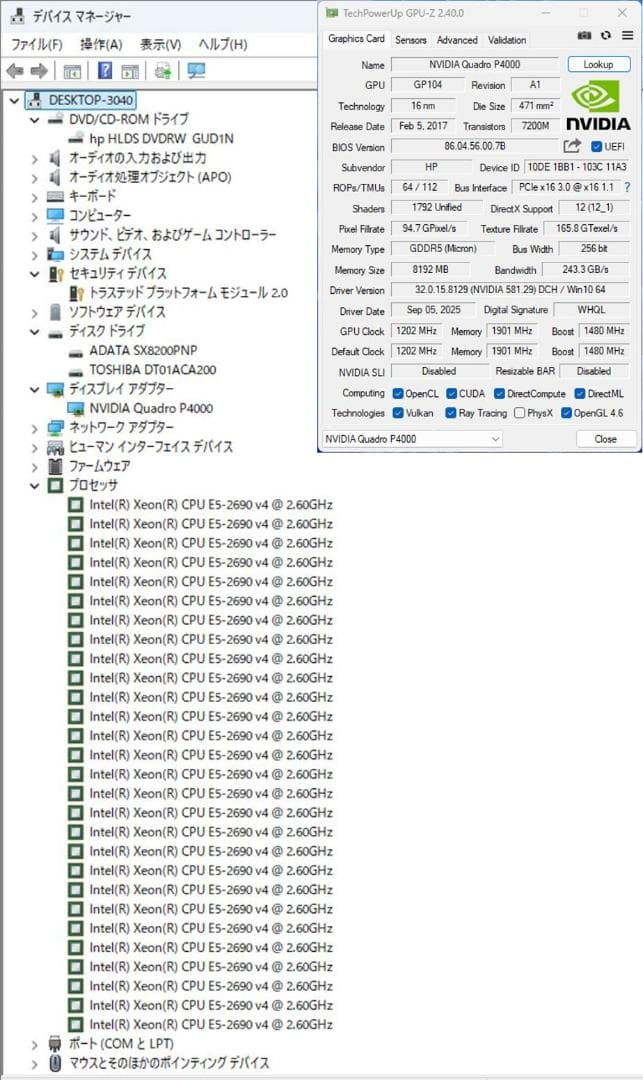Toggle the OpenGL 4.6 checkbox
The height and width of the screenshot is (1080, 643).
click(567, 413)
